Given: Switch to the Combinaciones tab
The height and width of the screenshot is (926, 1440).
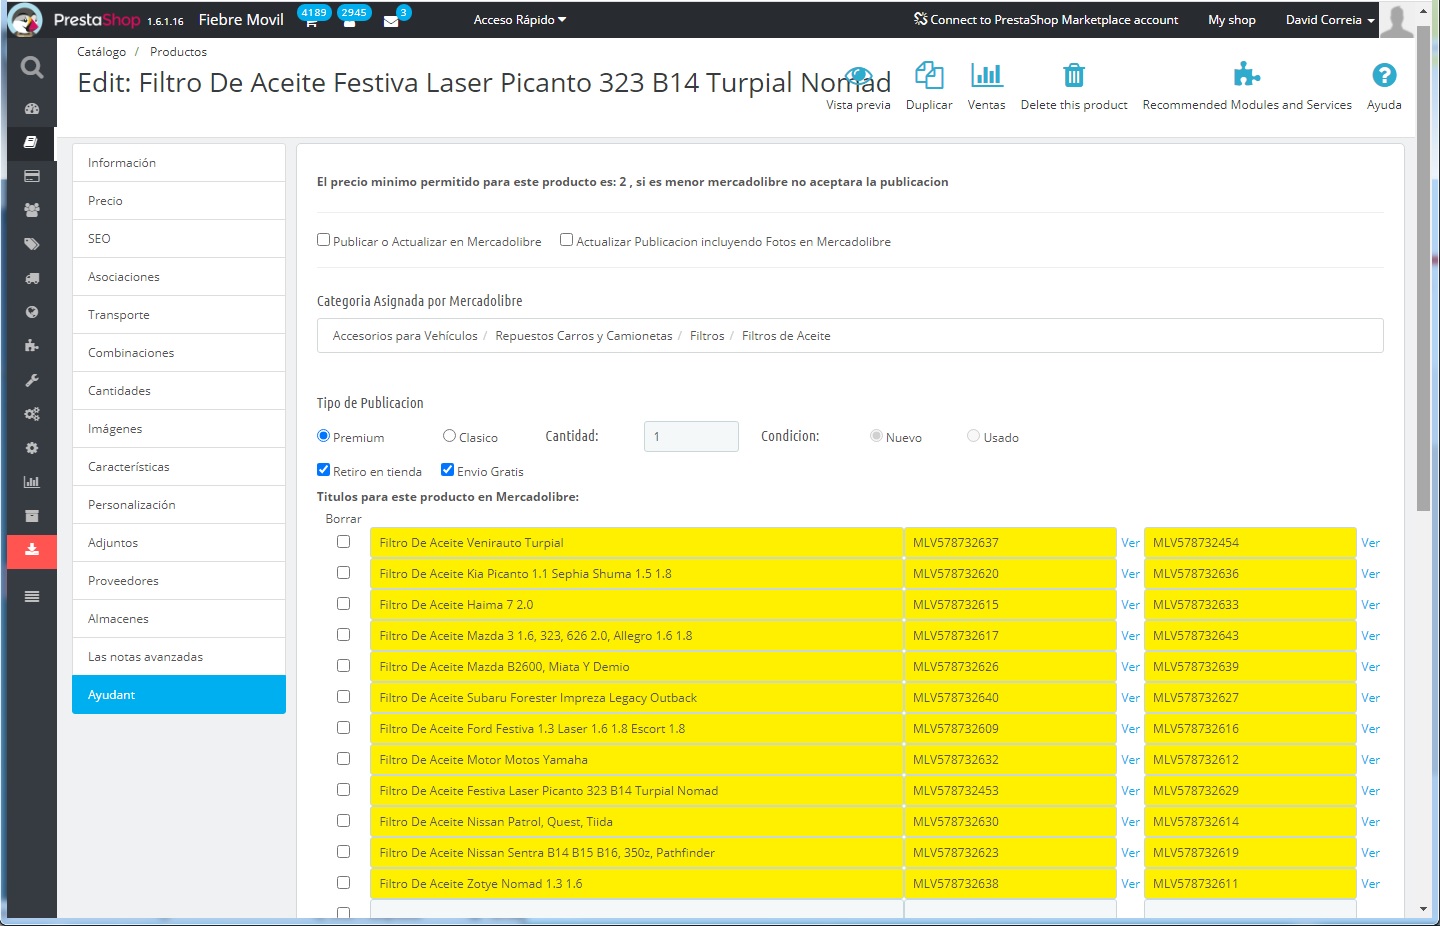Looking at the screenshot, I should [x=131, y=353].
